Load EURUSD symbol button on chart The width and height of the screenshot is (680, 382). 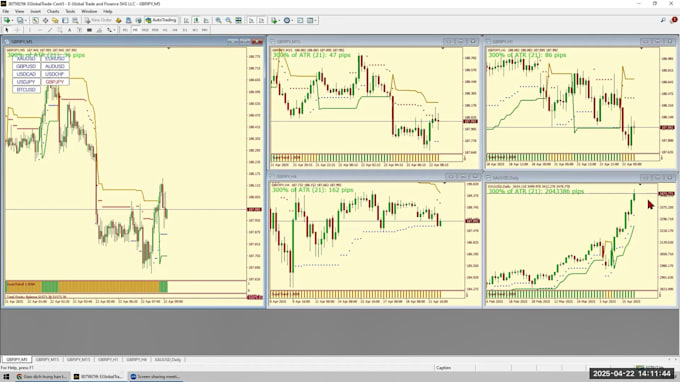point(55,59)
